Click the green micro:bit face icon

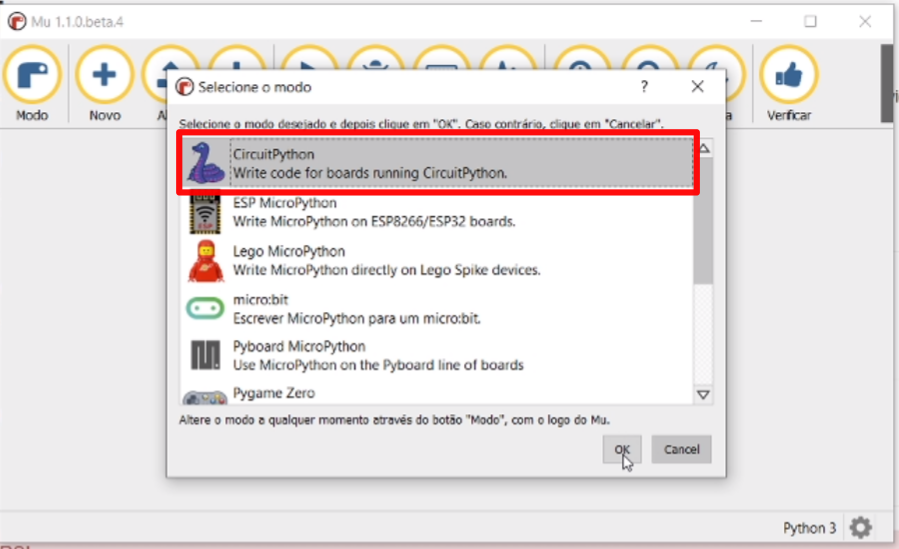[x=205, y=308]
